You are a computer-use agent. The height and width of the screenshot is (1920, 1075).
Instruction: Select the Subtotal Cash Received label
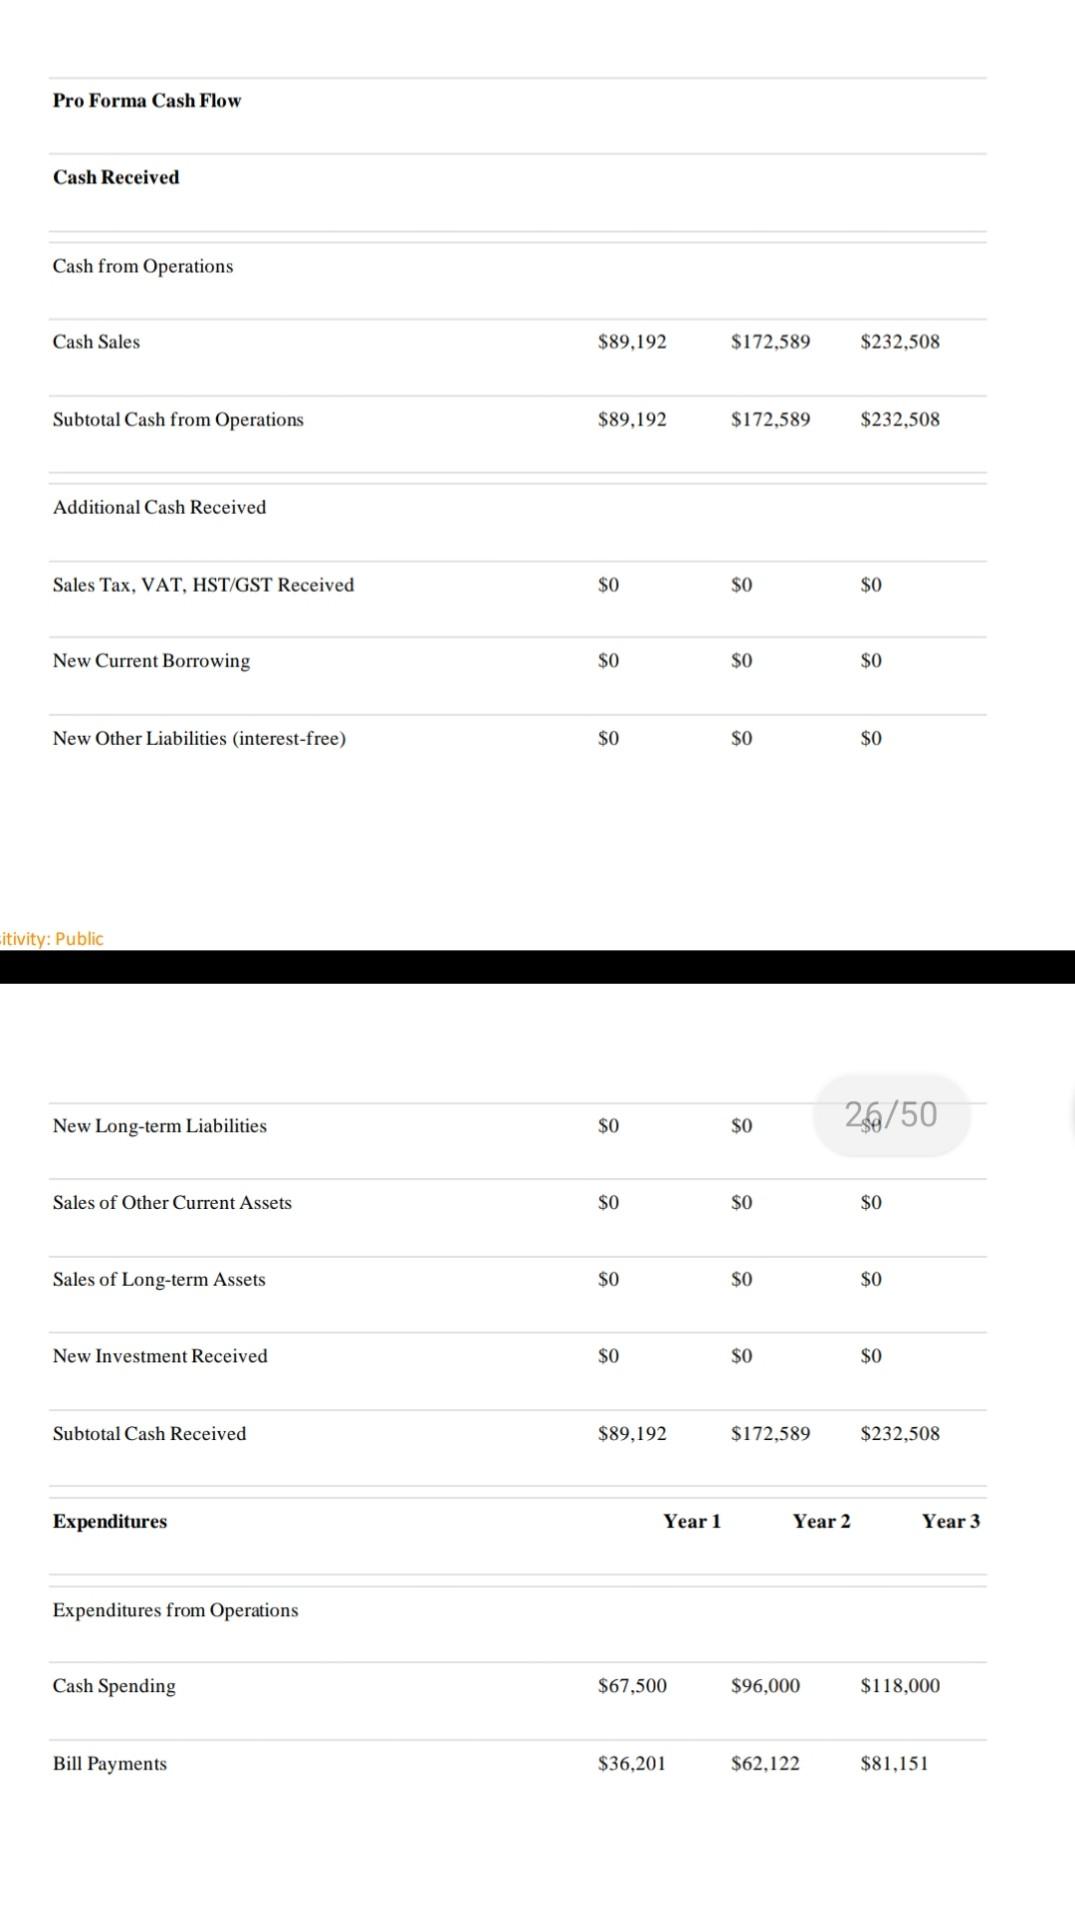(x=149, y=1434)
